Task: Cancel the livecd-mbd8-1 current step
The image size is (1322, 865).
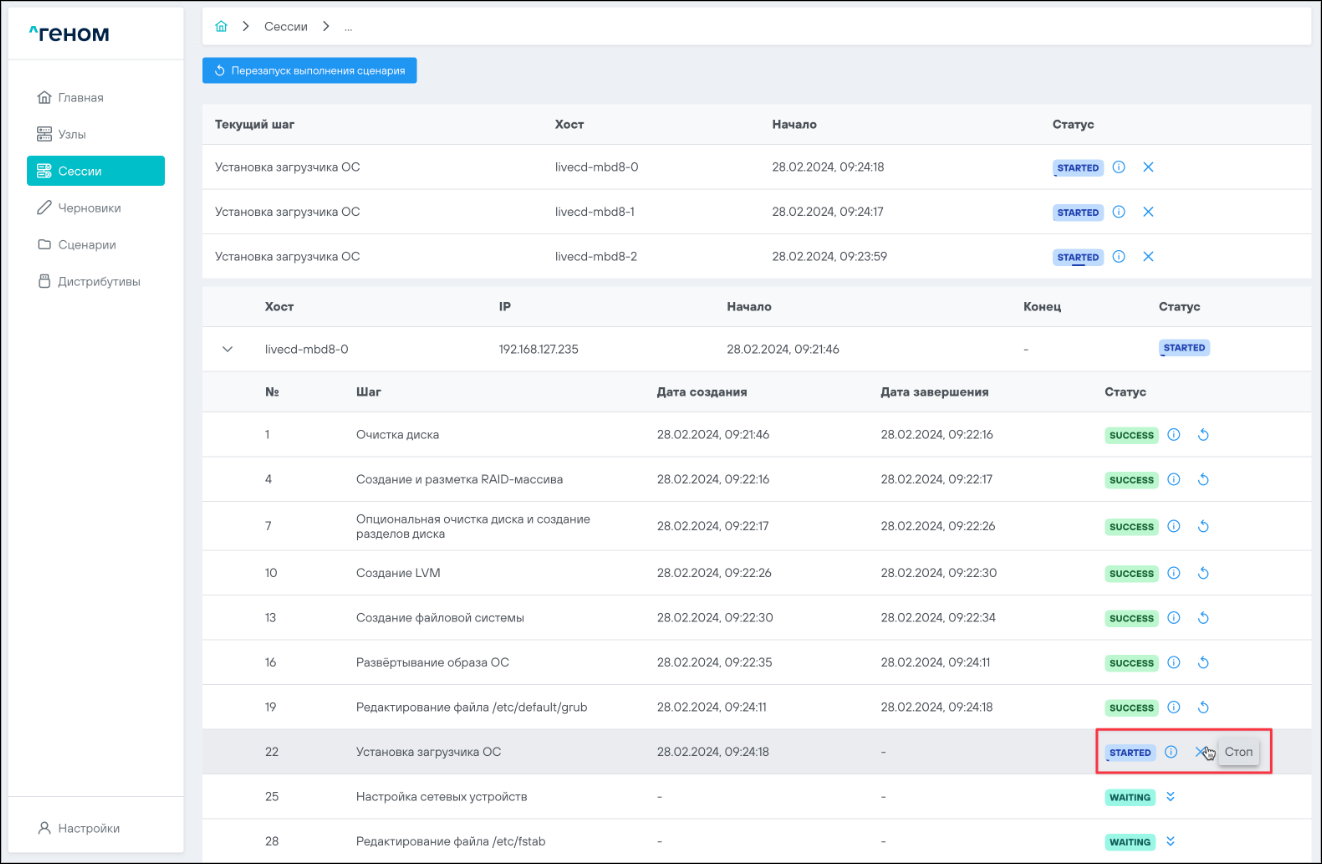Action: [1148, 212]
